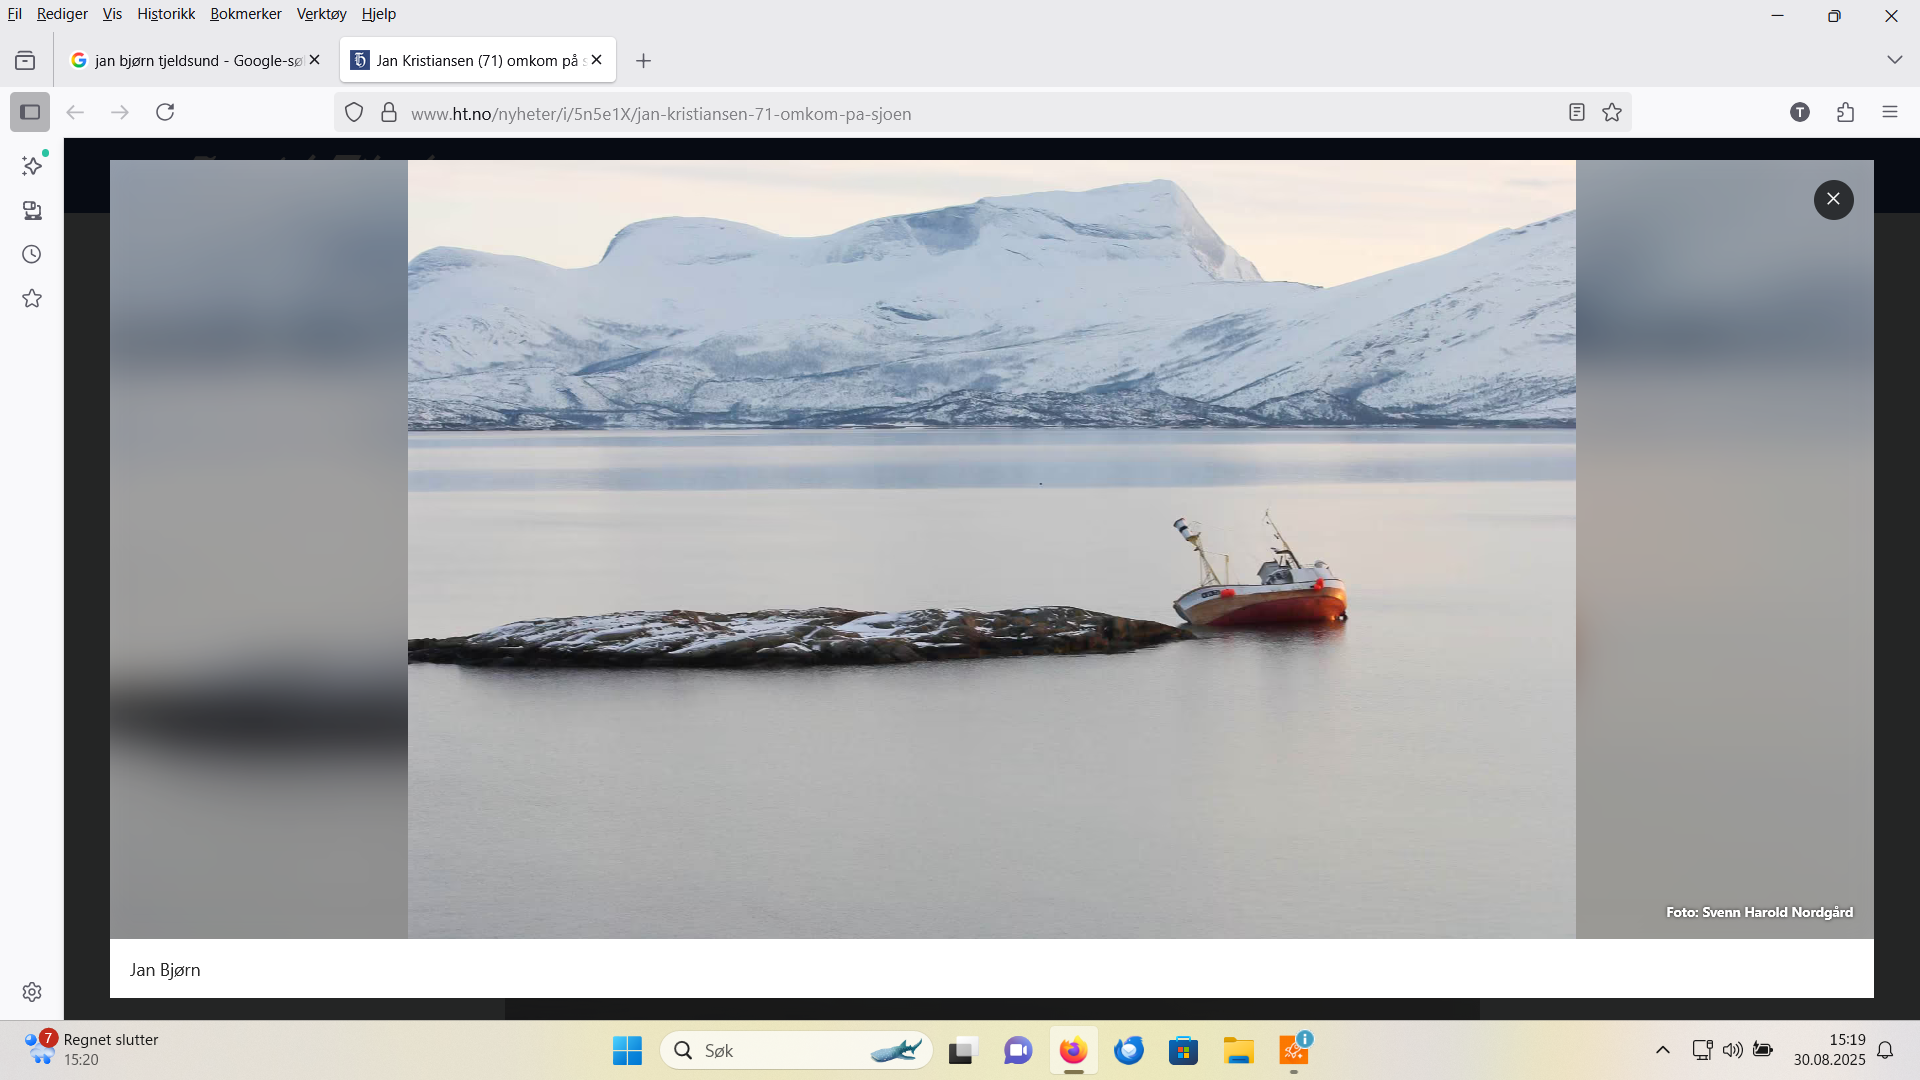Viewport: 1920px width, 1080px height.
Task: Switch to the Google search tab
Action: pos(190,60)
